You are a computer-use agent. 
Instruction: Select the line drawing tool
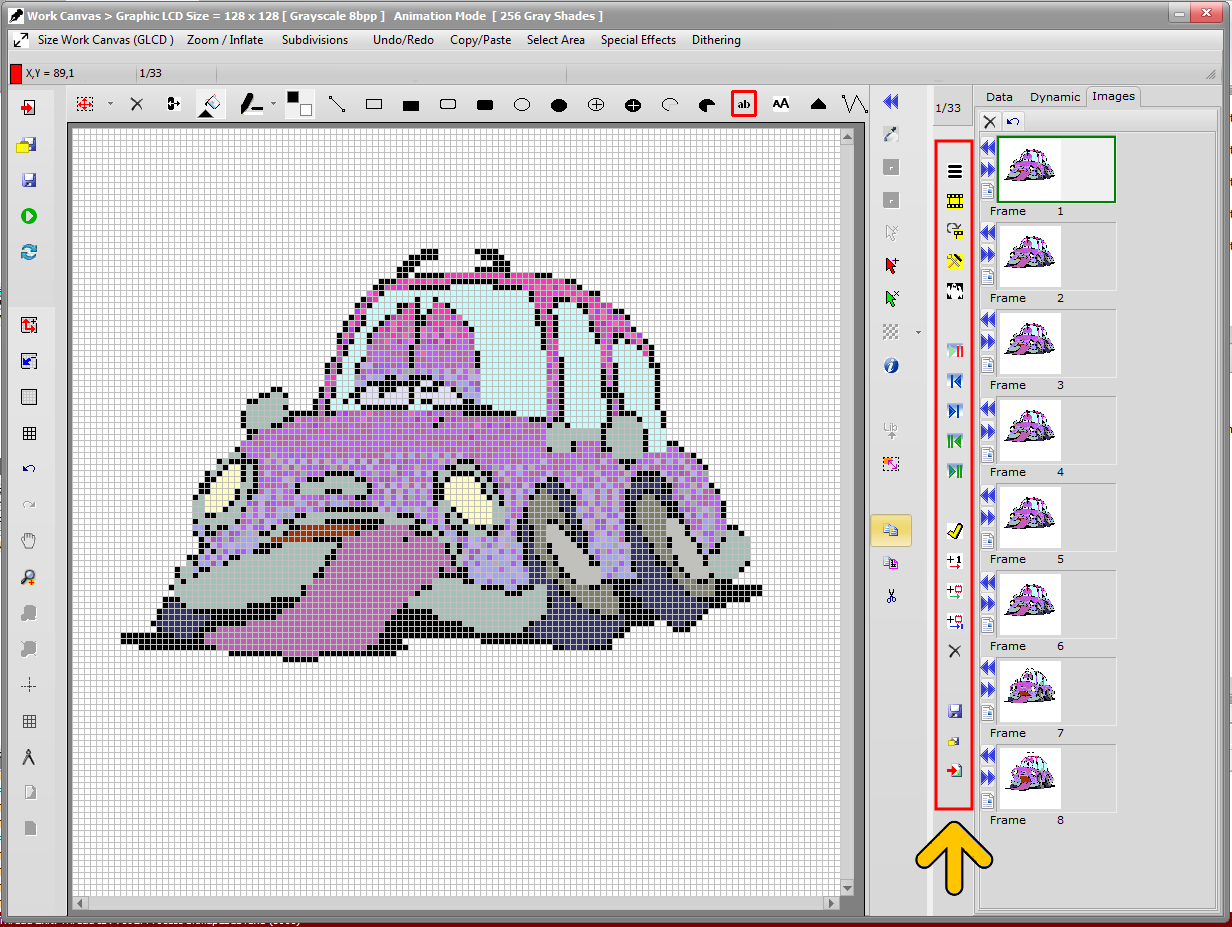click(x=336, y=104)
